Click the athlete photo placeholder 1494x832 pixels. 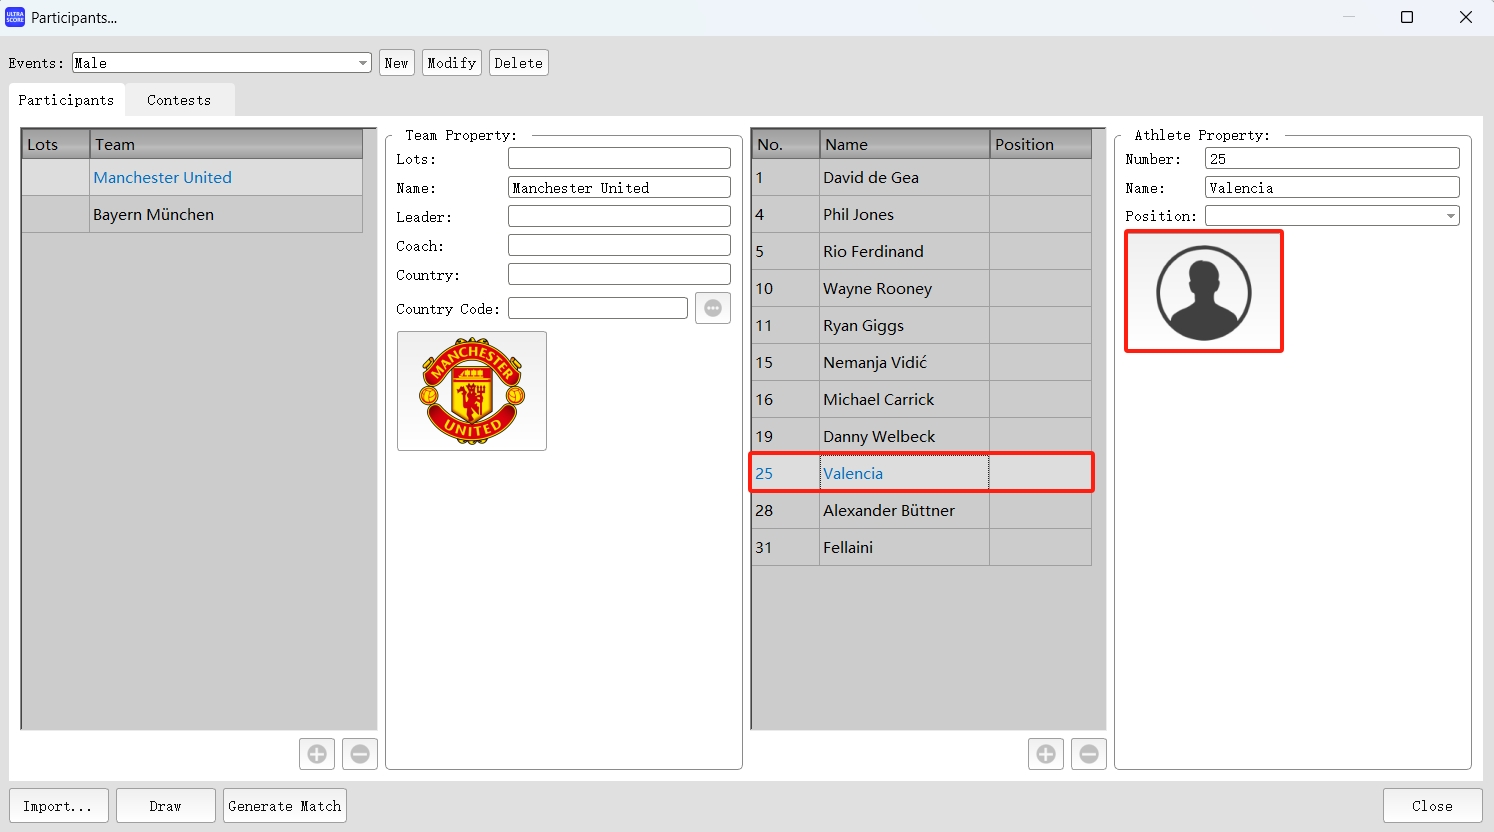point(1204,291)
